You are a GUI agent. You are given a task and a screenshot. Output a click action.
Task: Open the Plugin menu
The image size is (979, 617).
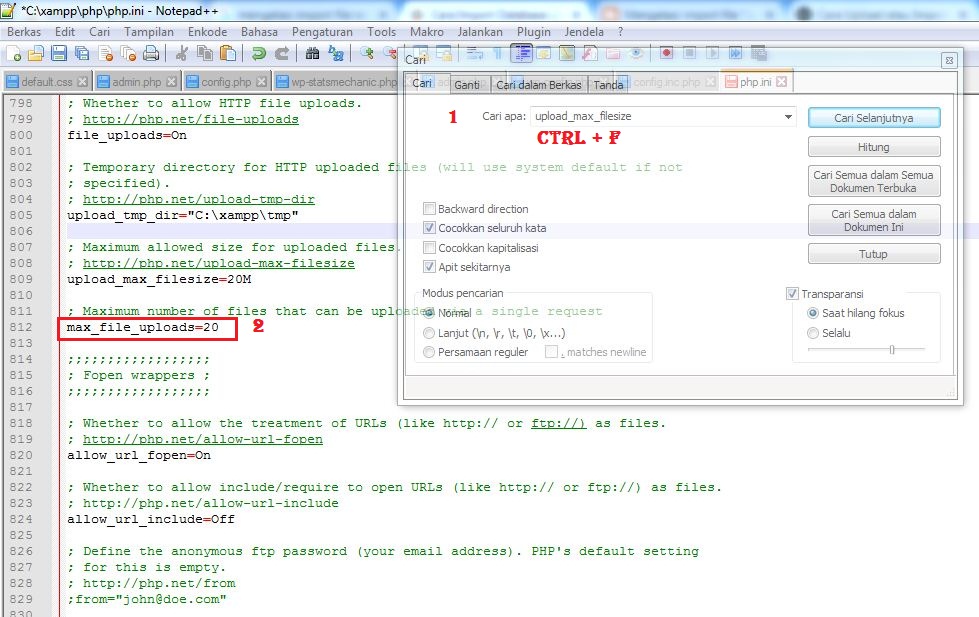[534, 32]
